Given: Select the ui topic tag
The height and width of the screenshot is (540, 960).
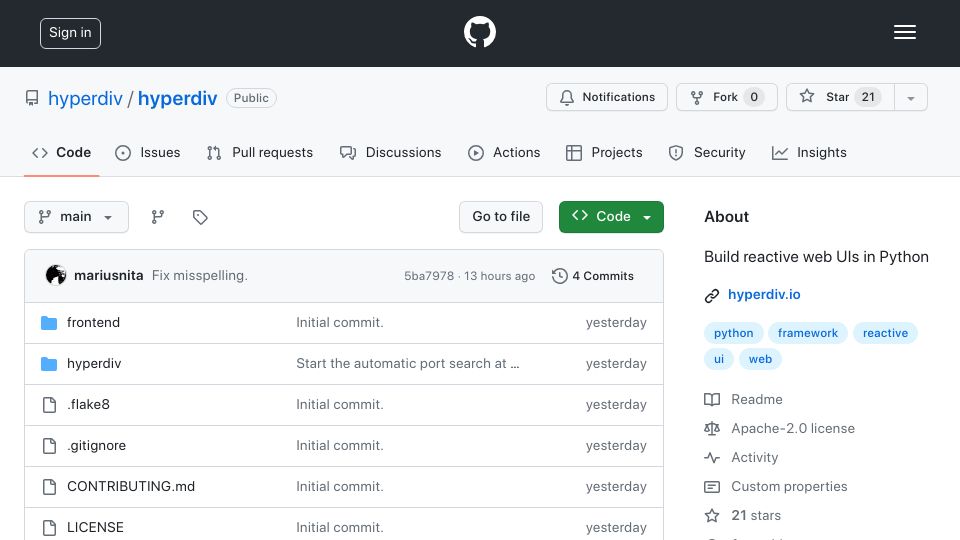Looking at the screenshot, I should coord(719,359).
